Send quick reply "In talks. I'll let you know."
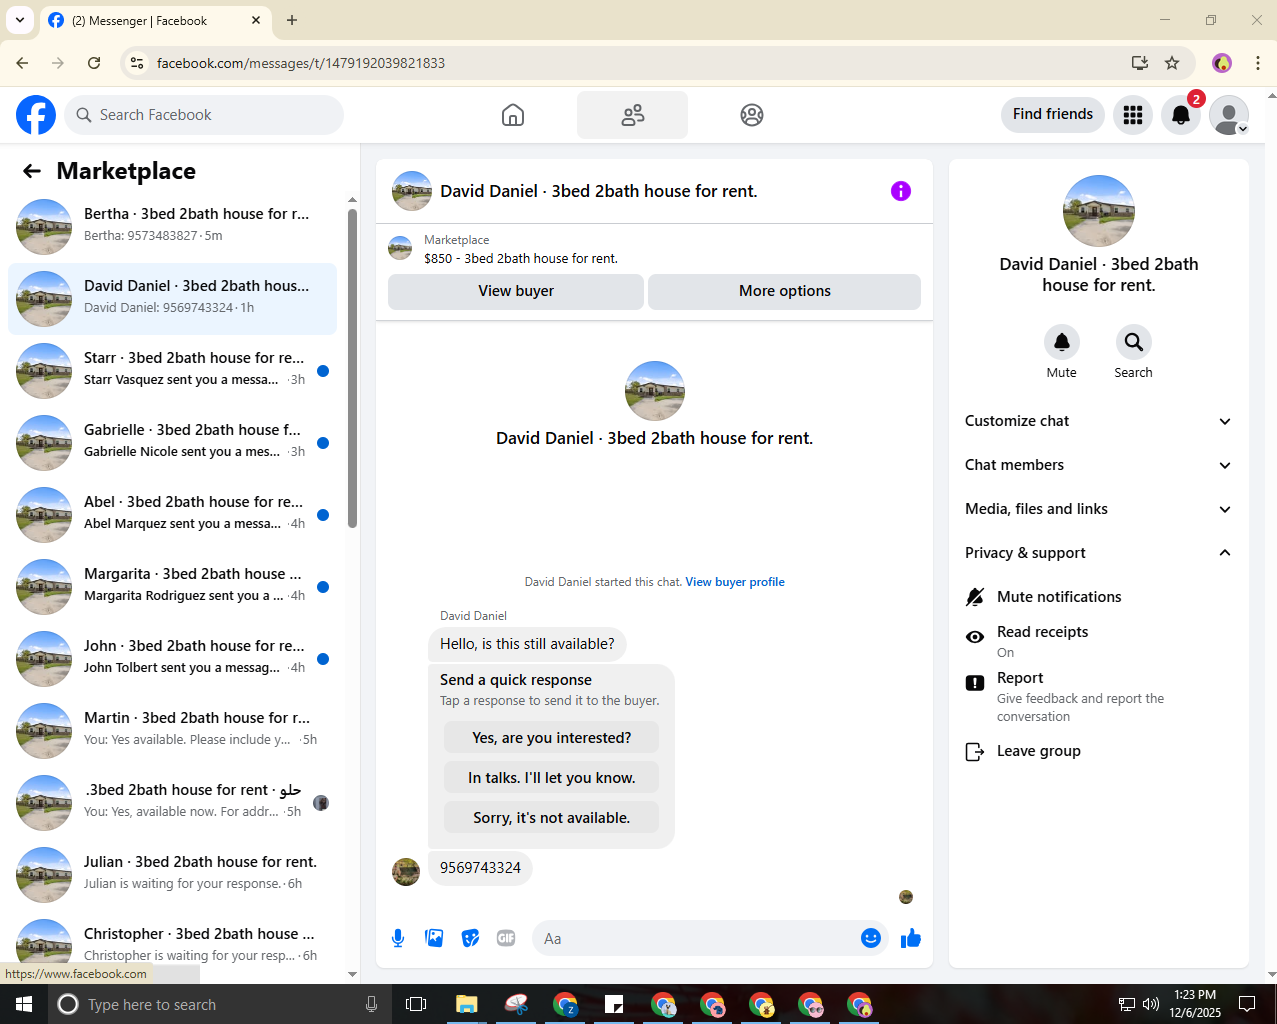The width and height of the screenshot is (1277, 1024). click(x=551, y=778)
